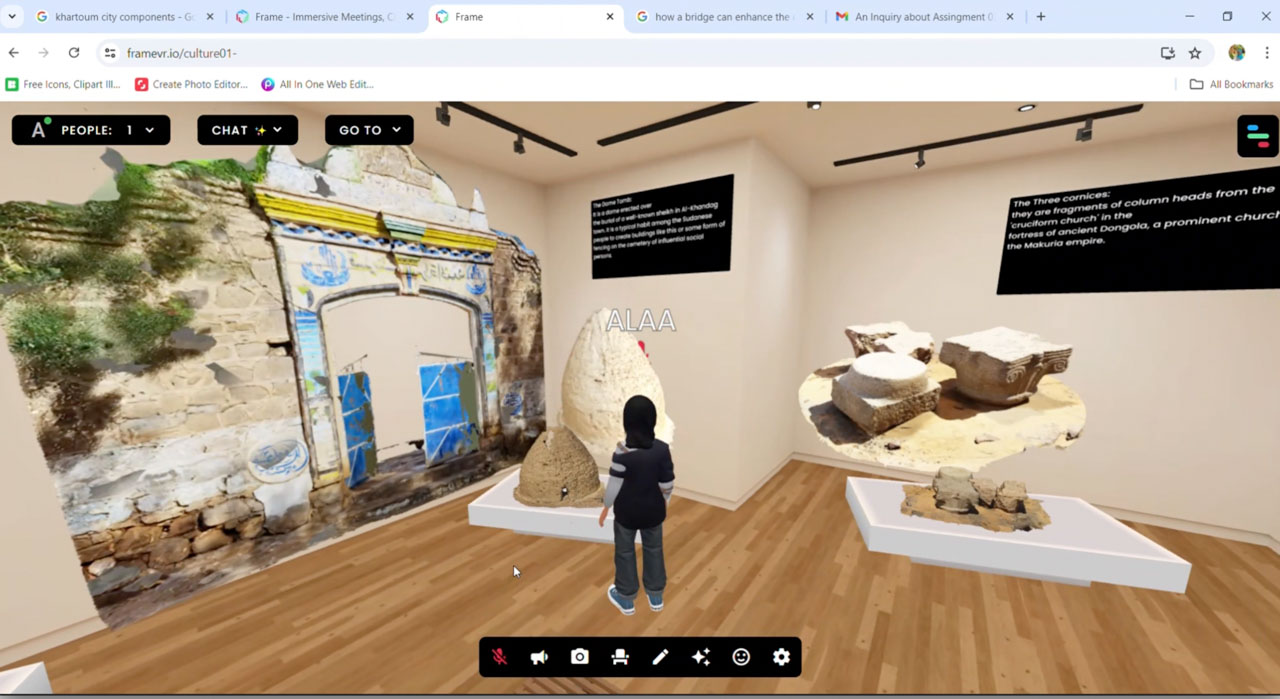
Task: Bookmark this page with the star icon
Action: click(1195, 53)
